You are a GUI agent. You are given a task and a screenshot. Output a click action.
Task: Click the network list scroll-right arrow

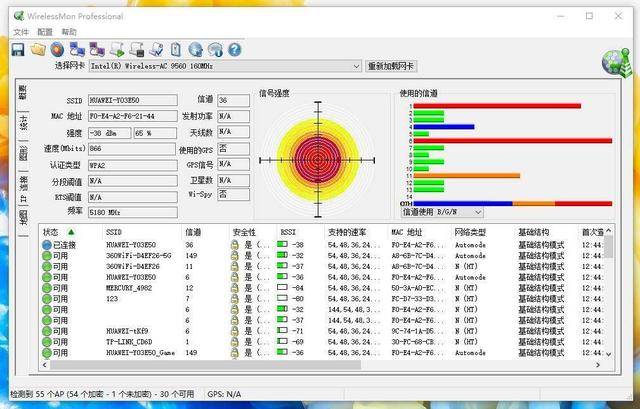pos(598,365)
